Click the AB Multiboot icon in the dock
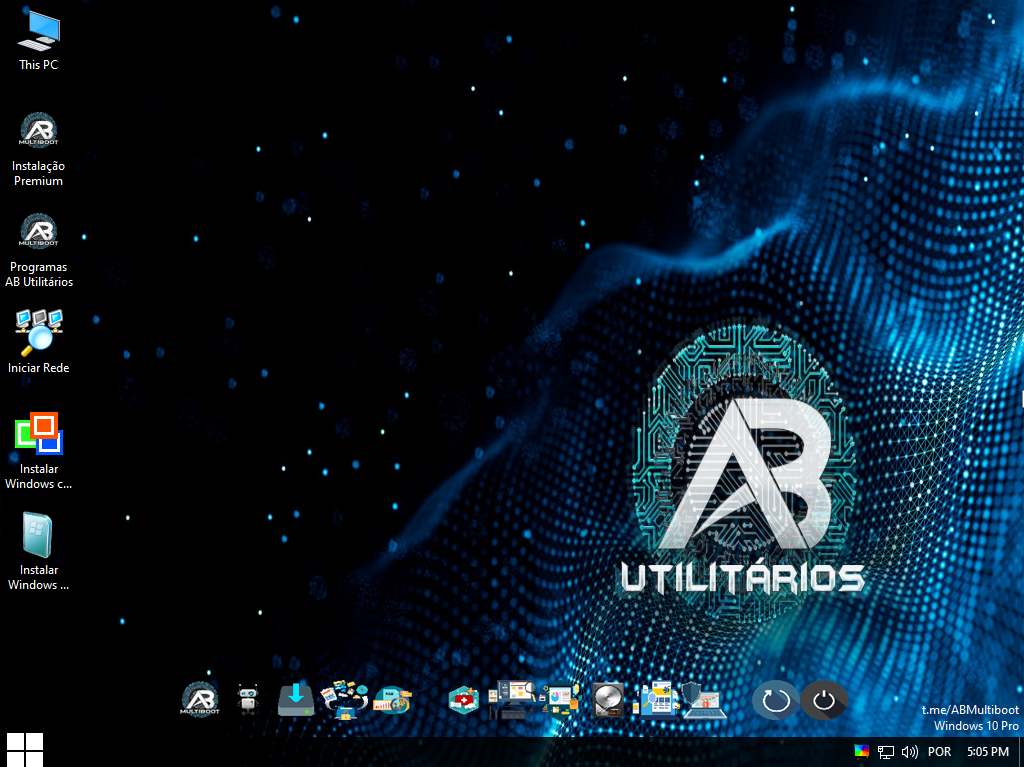The width and height of the screenshot is (1024, 767). pos(200,700)
